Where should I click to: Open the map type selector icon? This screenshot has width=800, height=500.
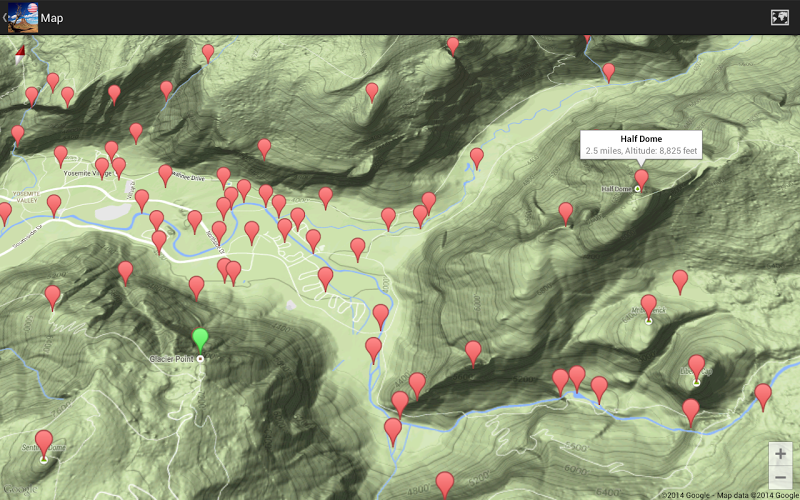(x=779, y=17)
